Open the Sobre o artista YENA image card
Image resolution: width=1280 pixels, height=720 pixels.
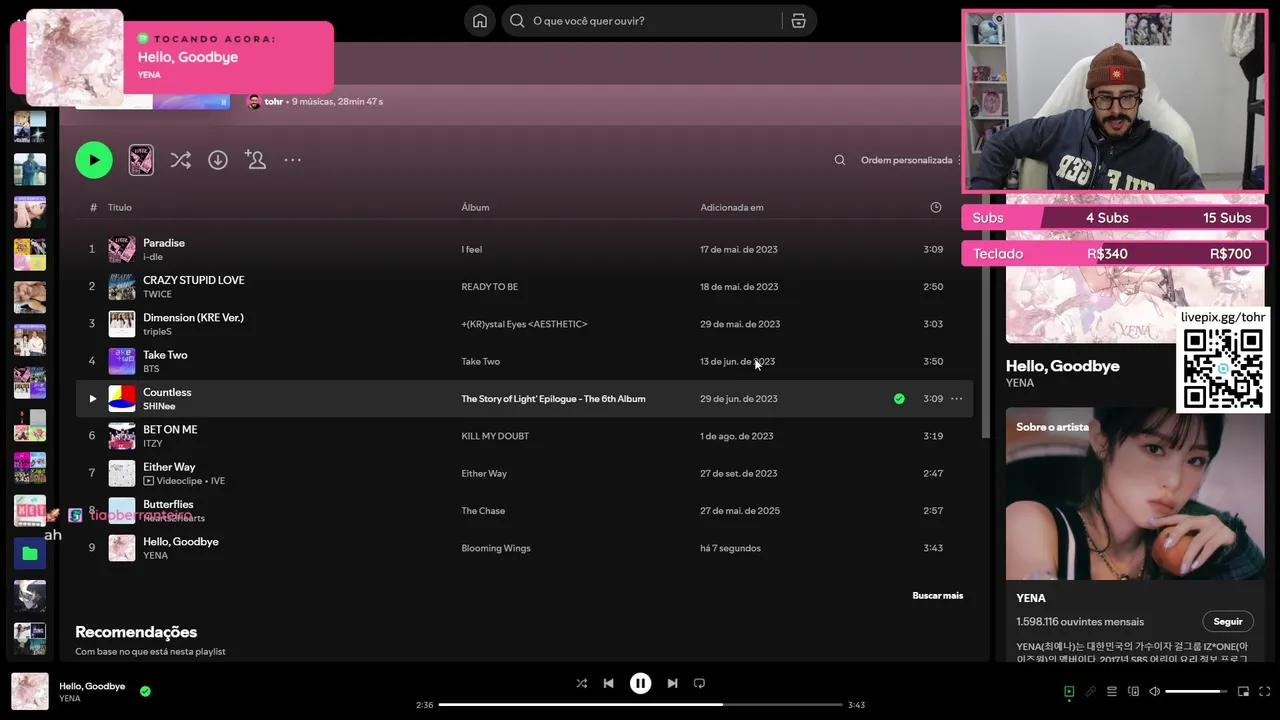coord(1135,493)
